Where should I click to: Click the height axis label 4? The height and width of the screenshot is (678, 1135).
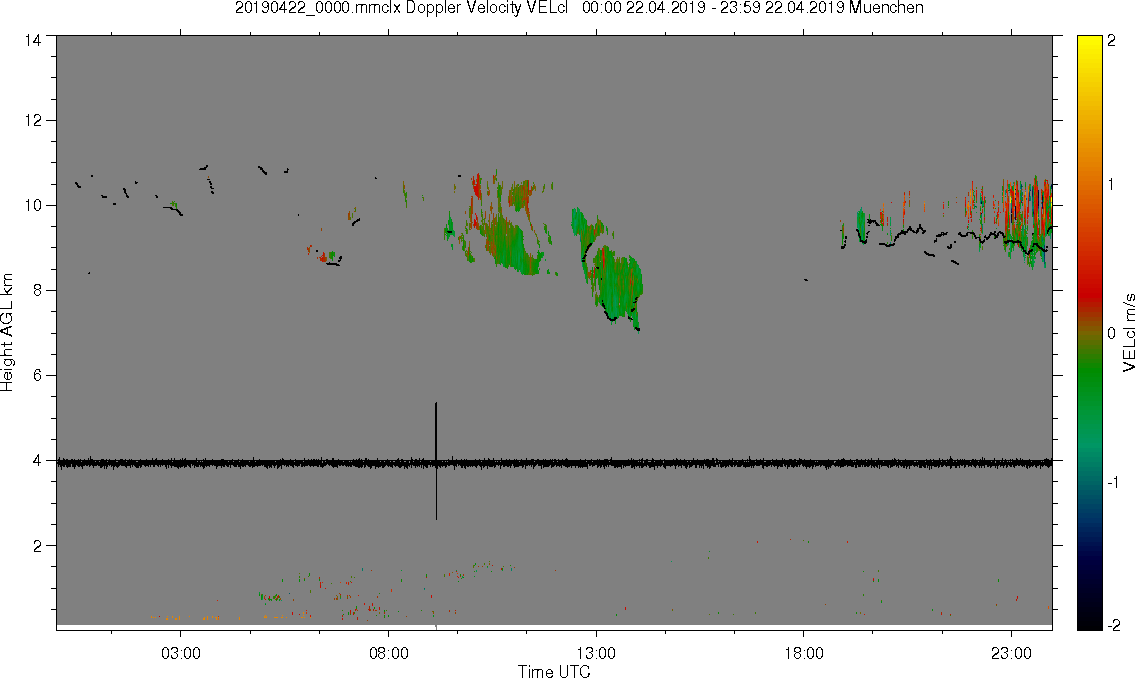[x=38, y=460]
